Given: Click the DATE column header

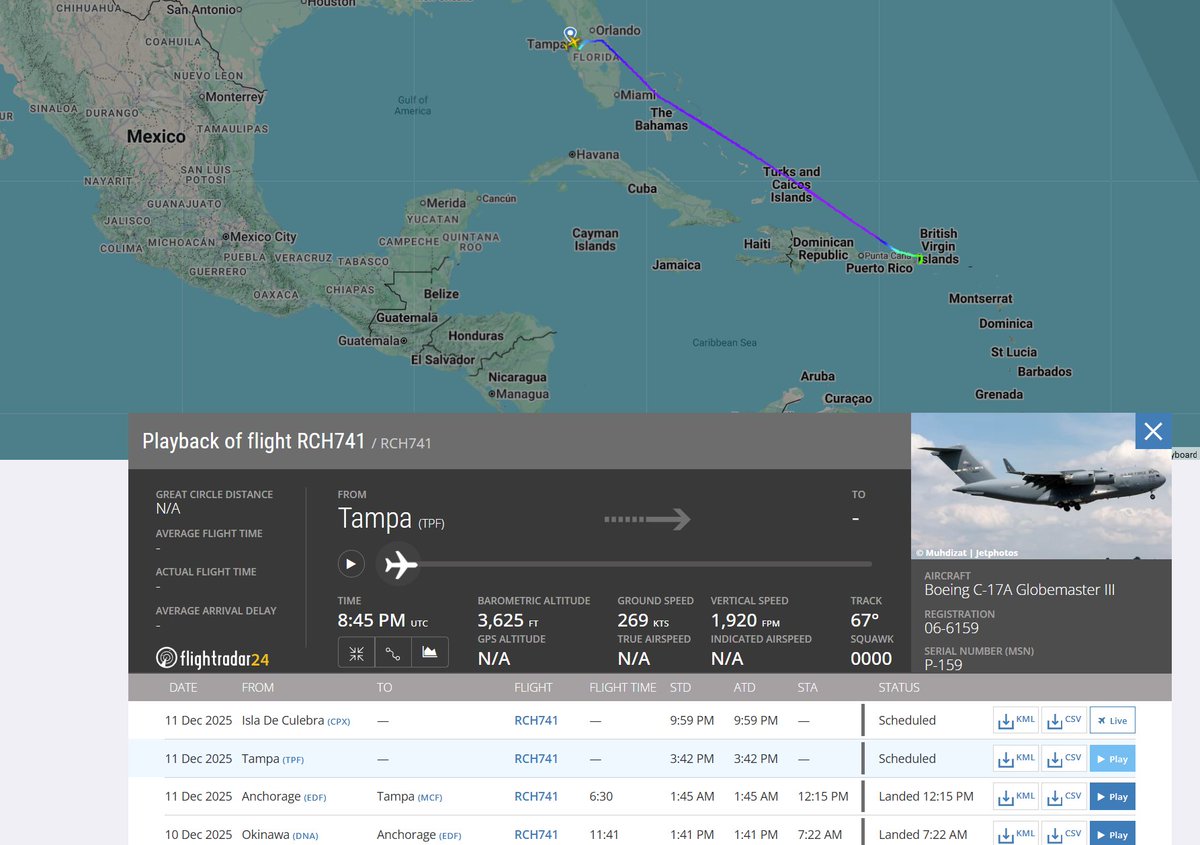Looking at the screenshot, I should click(x=183, y=688).
